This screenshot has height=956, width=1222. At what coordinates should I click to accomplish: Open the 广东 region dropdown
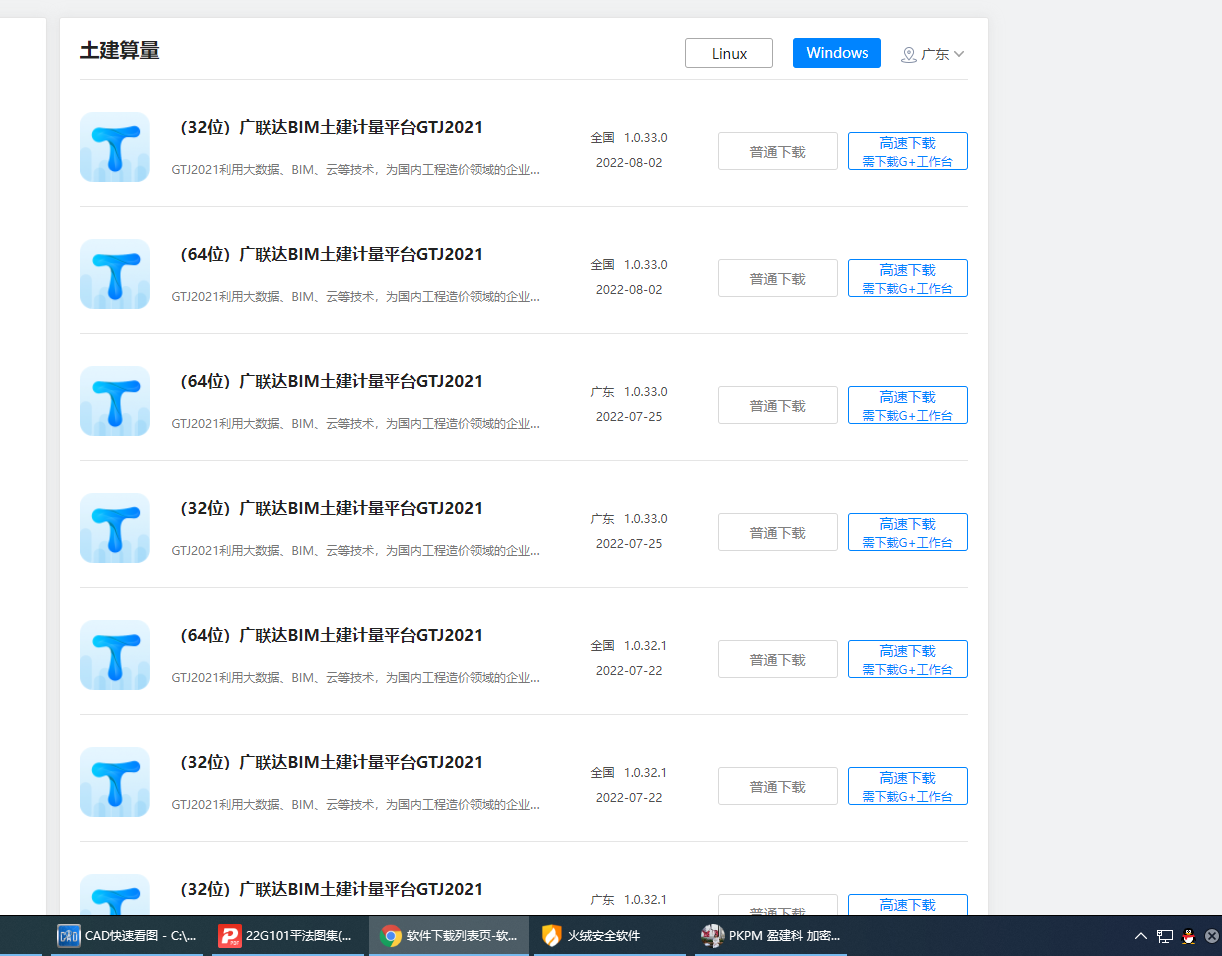933,54
